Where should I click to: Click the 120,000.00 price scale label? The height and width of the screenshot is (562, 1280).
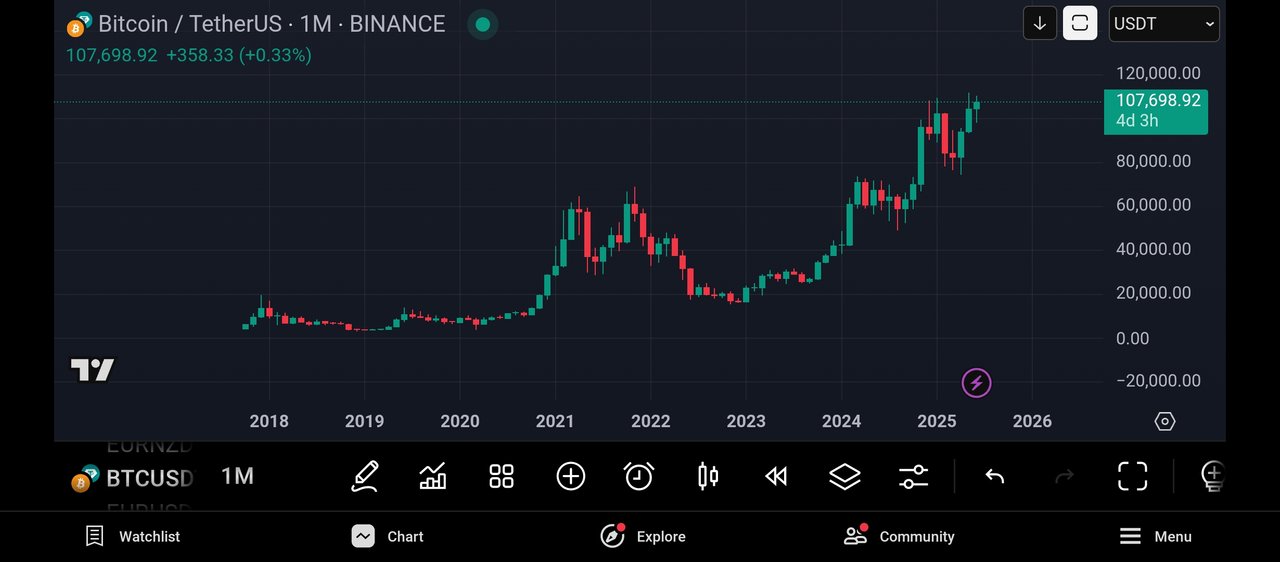pos(1158,73)
